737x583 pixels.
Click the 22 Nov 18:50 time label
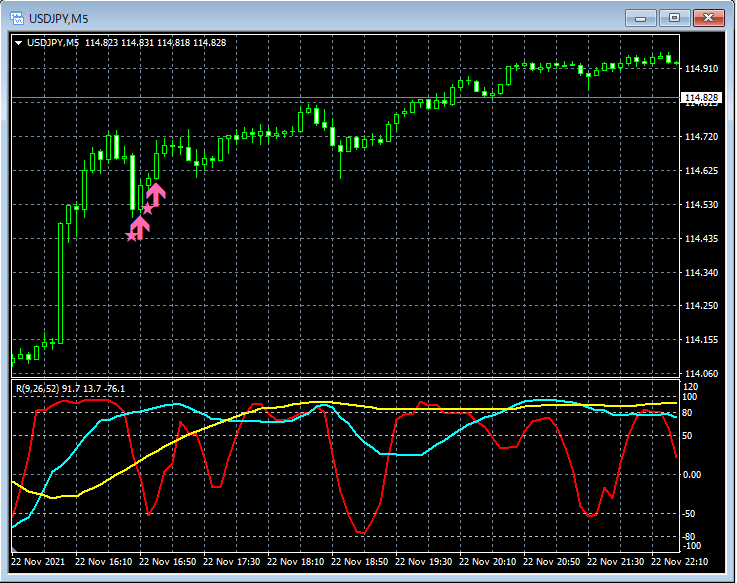[360, 562]
